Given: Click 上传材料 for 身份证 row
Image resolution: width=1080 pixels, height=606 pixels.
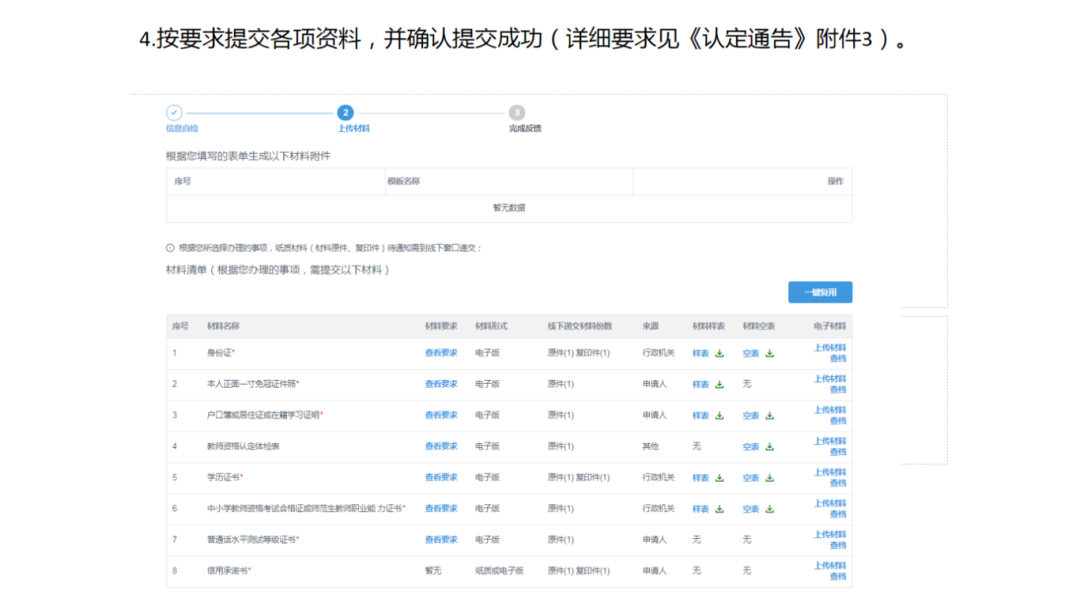Looking at the screenshot, I should pos(829,348).
